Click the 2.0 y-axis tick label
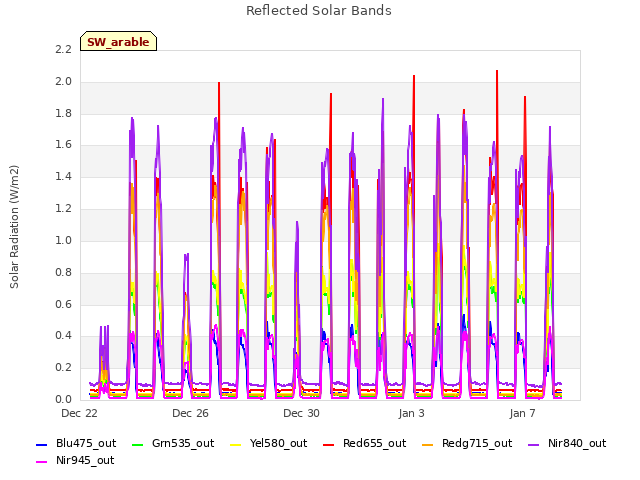Screen dimensions: 640x480 [x=63, y=82]
